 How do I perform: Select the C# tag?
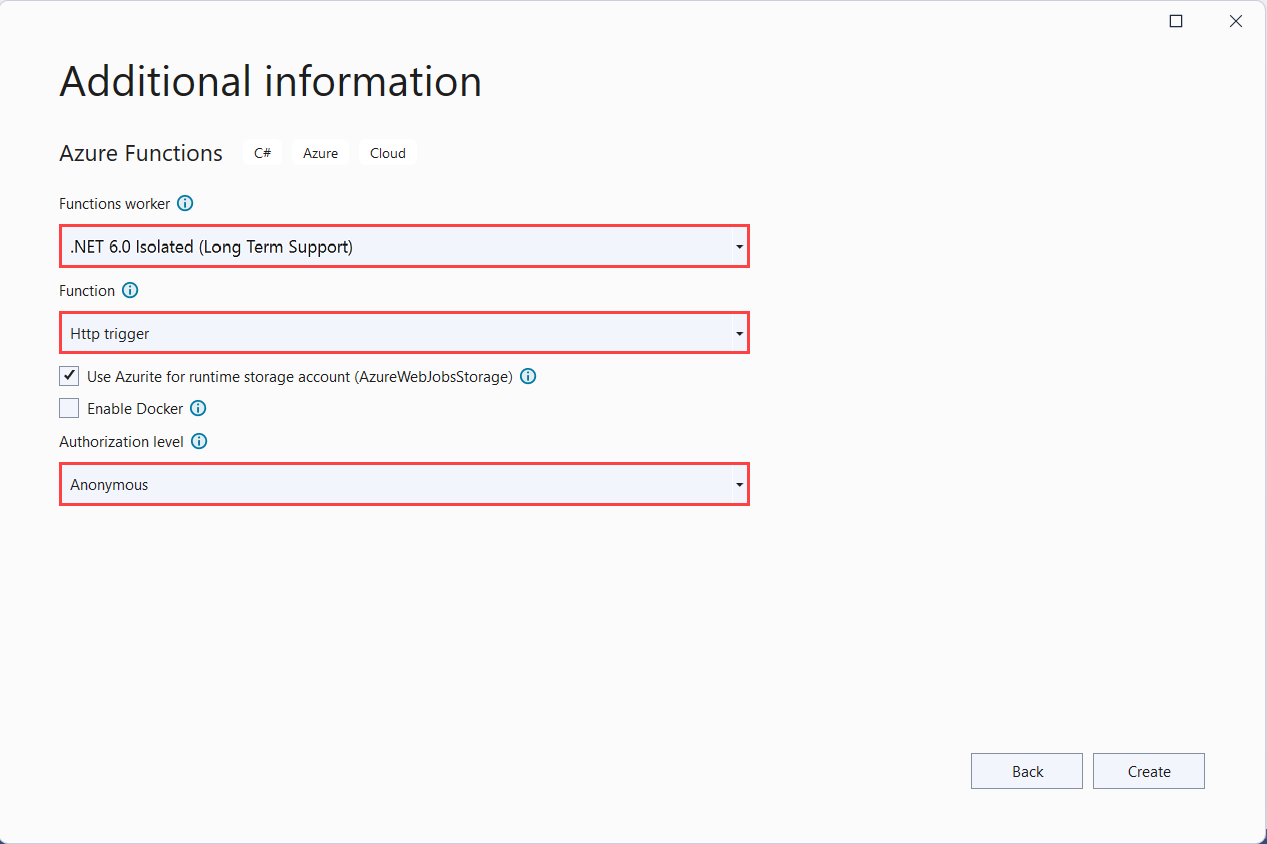tap(262, 152)
